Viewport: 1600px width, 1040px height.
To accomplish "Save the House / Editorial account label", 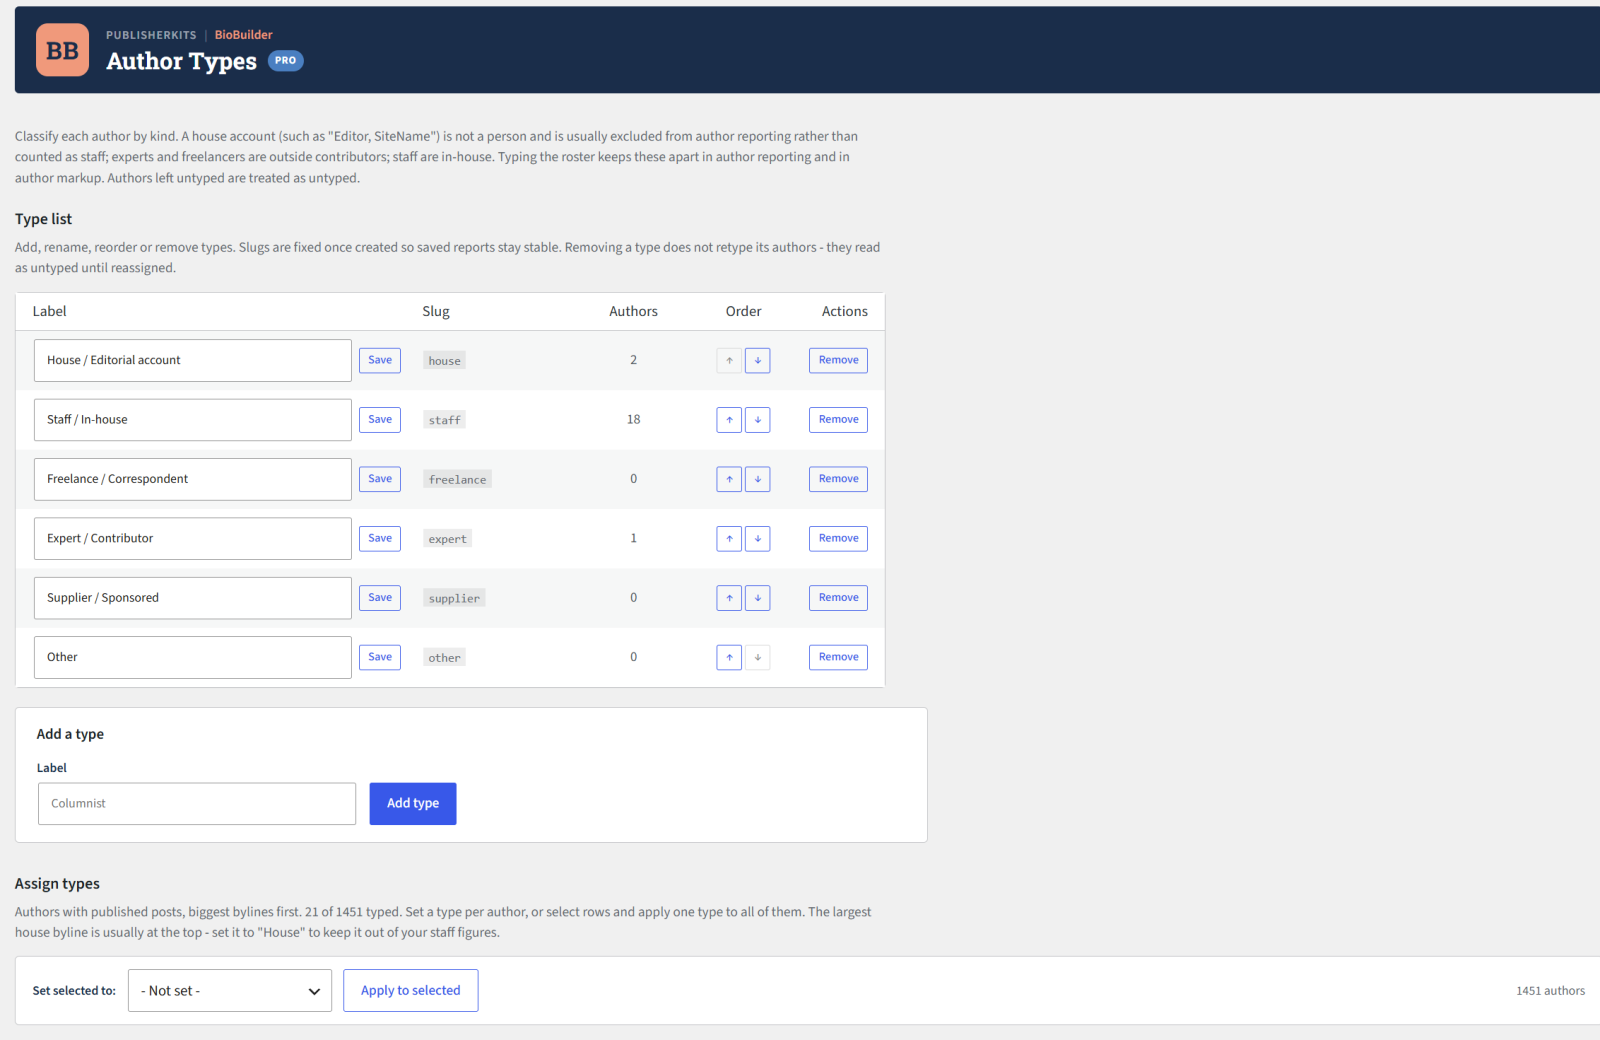I will coord(380,360).
